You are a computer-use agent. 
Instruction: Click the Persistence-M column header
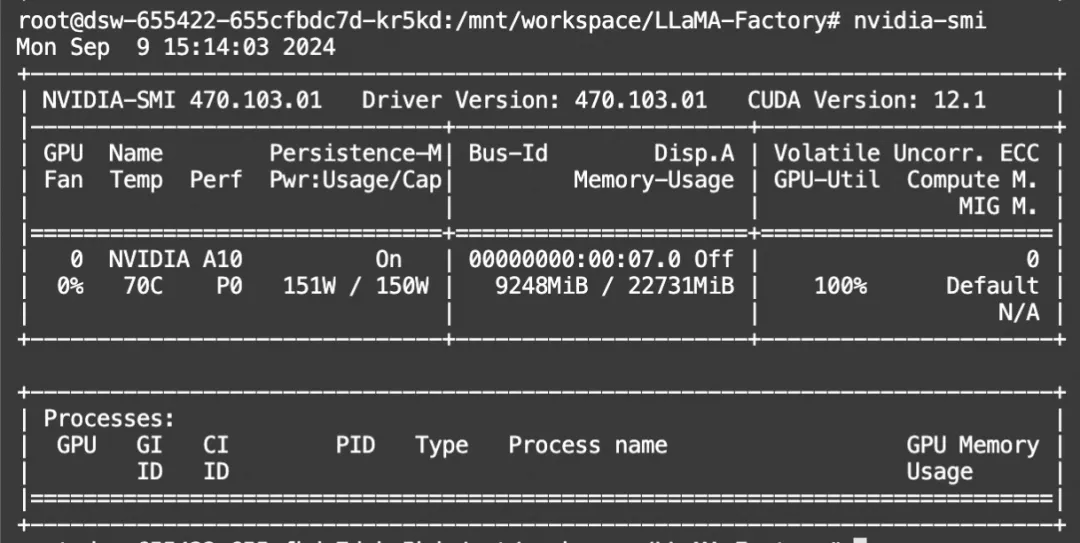point(355,154)
